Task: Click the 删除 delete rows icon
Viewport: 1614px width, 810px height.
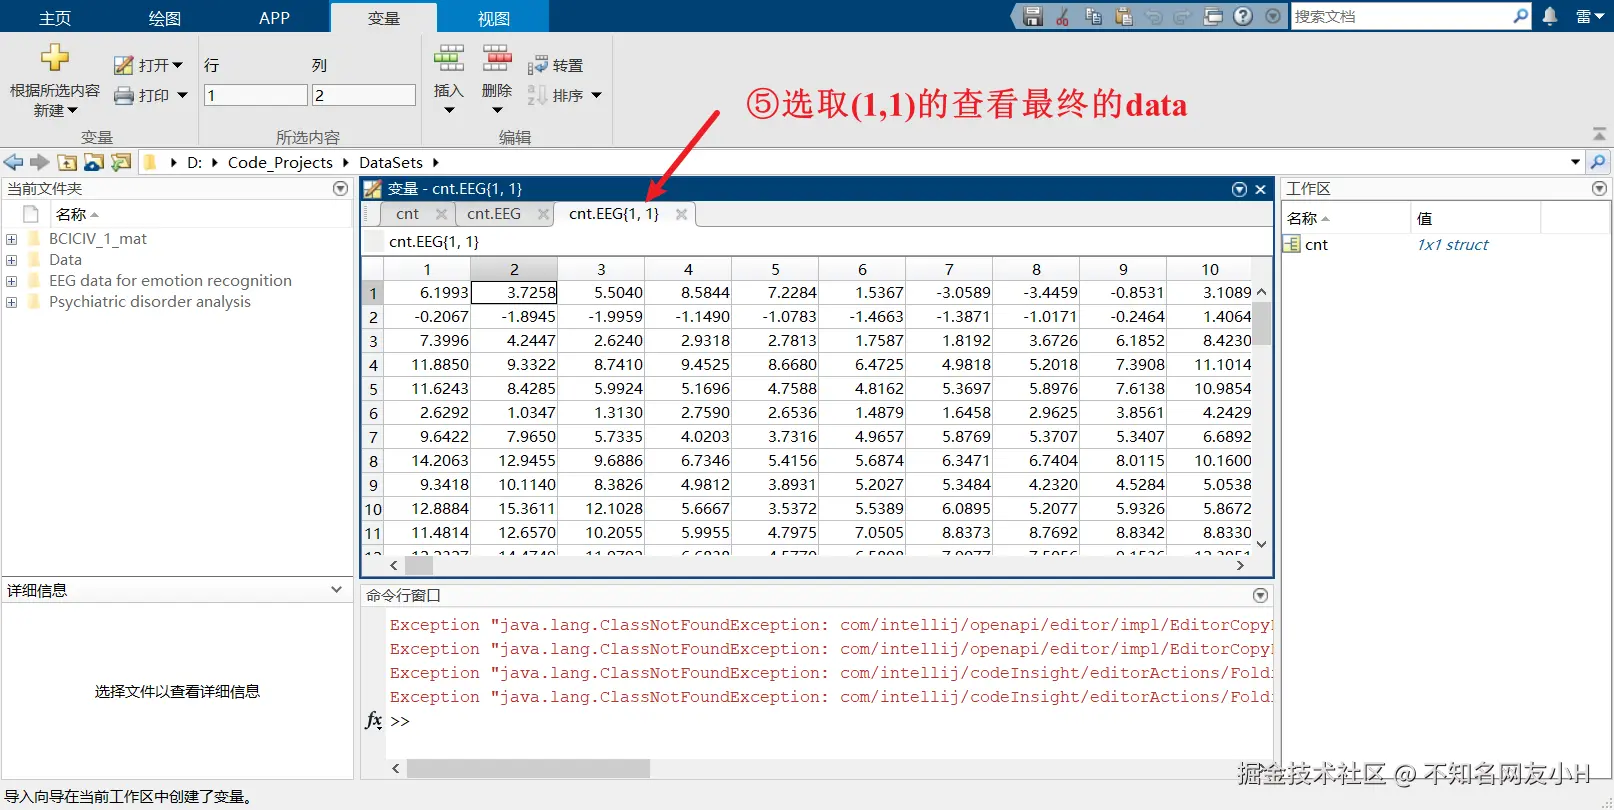Action: point(497,59)
